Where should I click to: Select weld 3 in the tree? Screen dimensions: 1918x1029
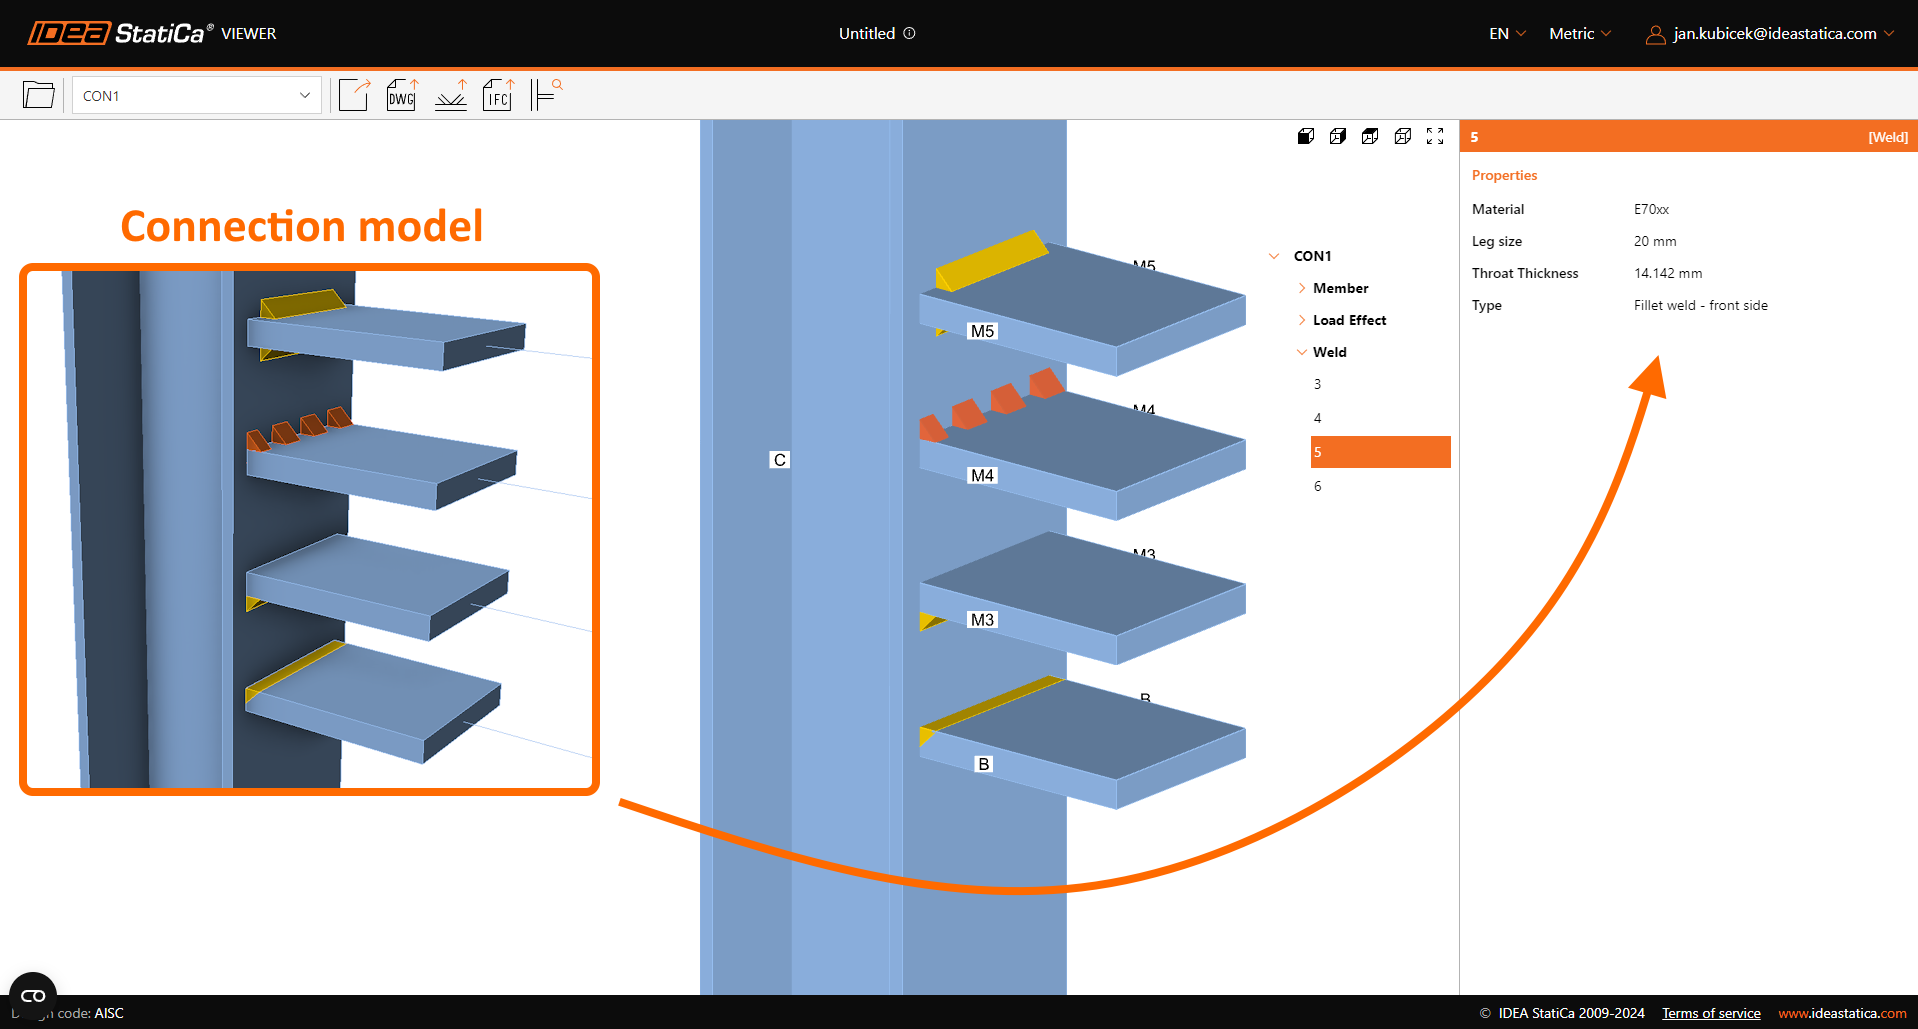coord(1317,384)
